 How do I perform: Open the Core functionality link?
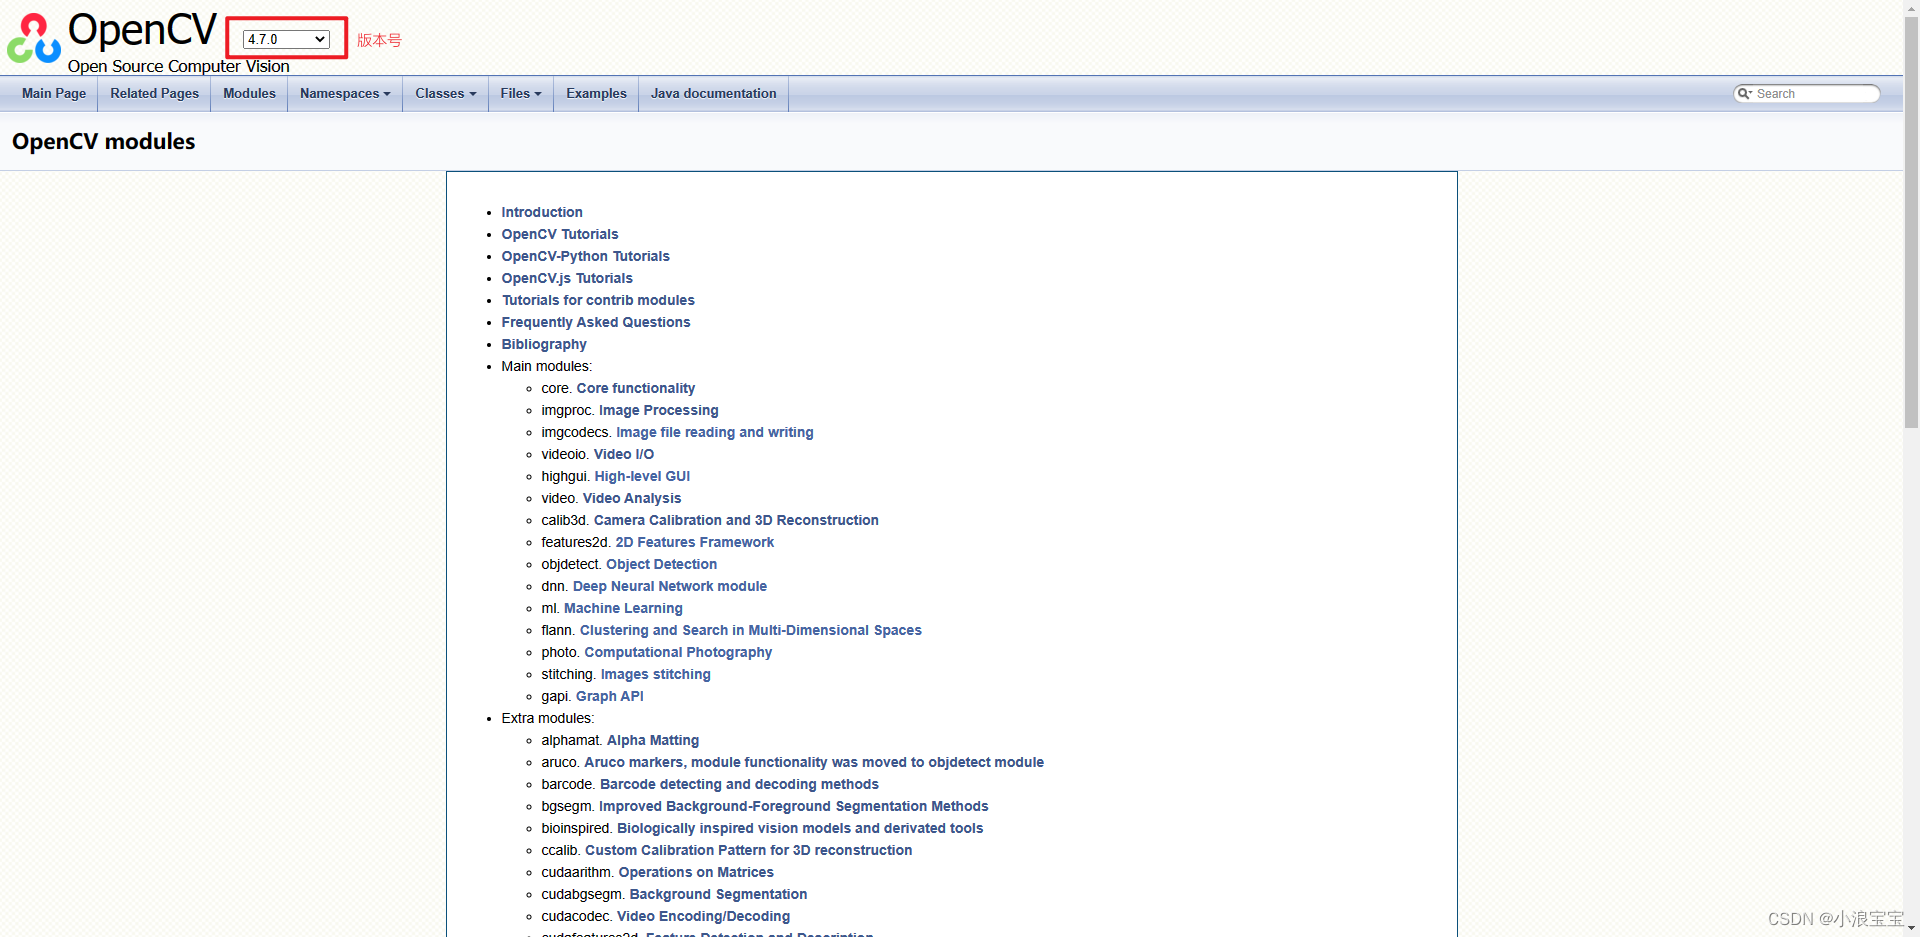click(x=636, y=388)
